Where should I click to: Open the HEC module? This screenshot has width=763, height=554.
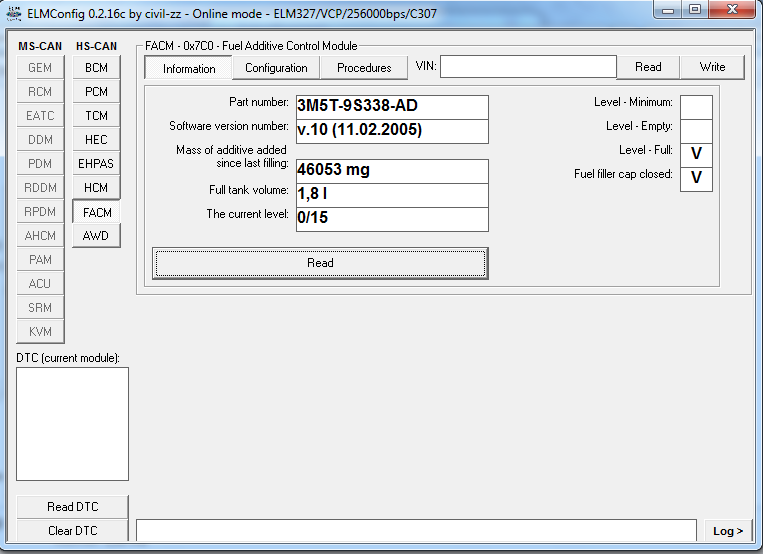[96, 140]
